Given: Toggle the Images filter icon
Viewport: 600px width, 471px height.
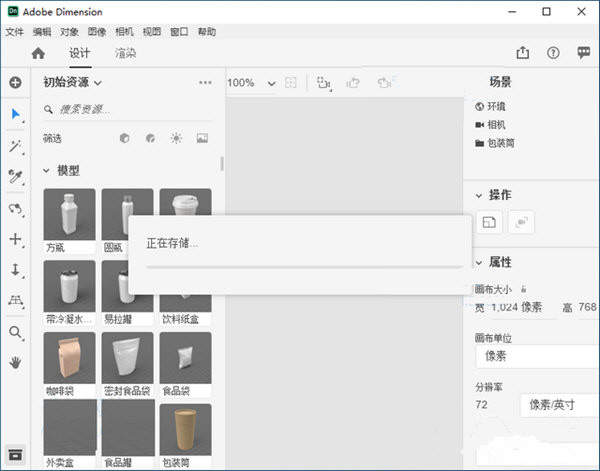Looking at the screenshot, I should coord(202,138).
